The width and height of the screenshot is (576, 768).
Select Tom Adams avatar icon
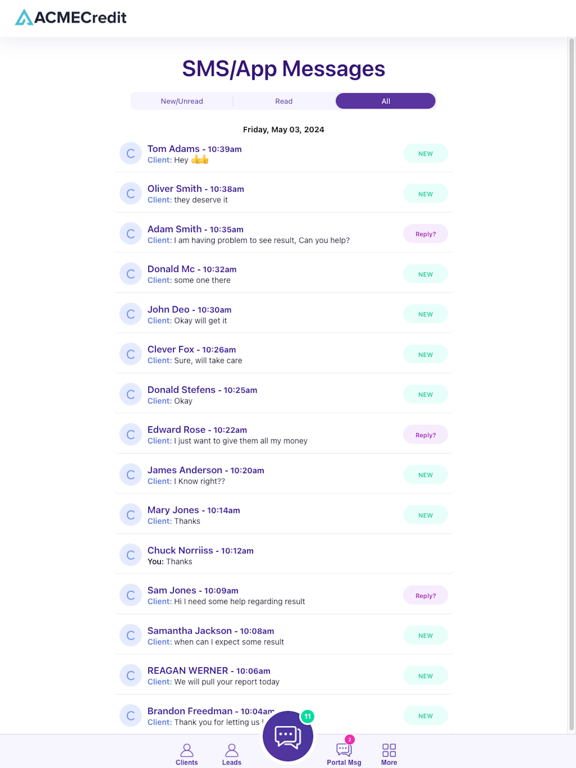pyautogui.click(x=131, y=154)
